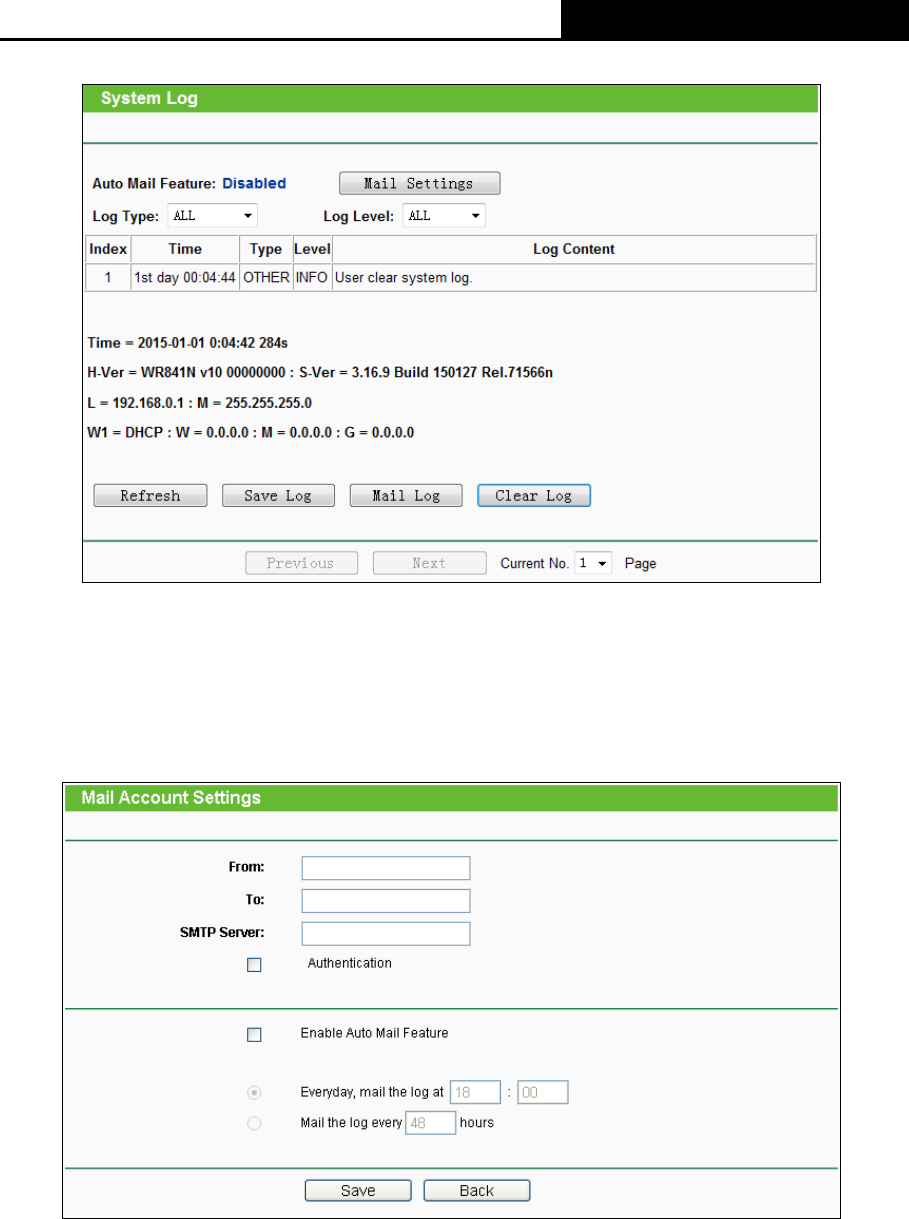909x1219 pixels.
Task: Click the Time column header
Action: coord(185,249)
